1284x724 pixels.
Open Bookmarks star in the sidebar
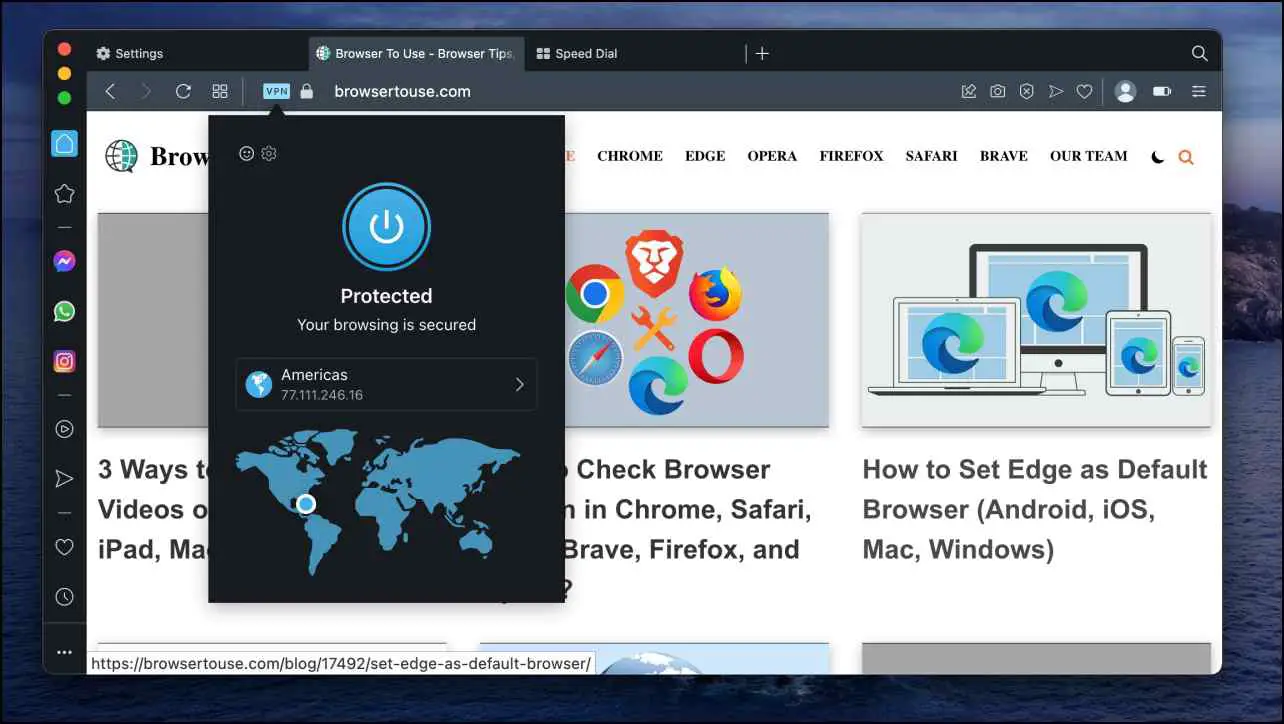click(64, 194)
